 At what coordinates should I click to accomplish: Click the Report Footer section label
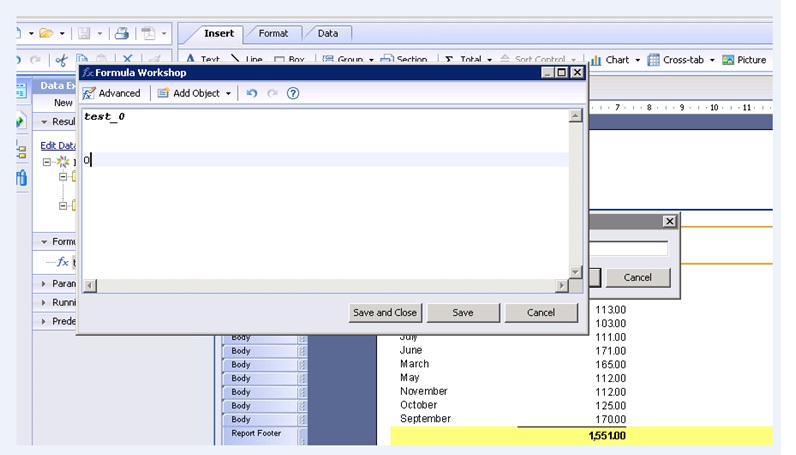[256, 434]
